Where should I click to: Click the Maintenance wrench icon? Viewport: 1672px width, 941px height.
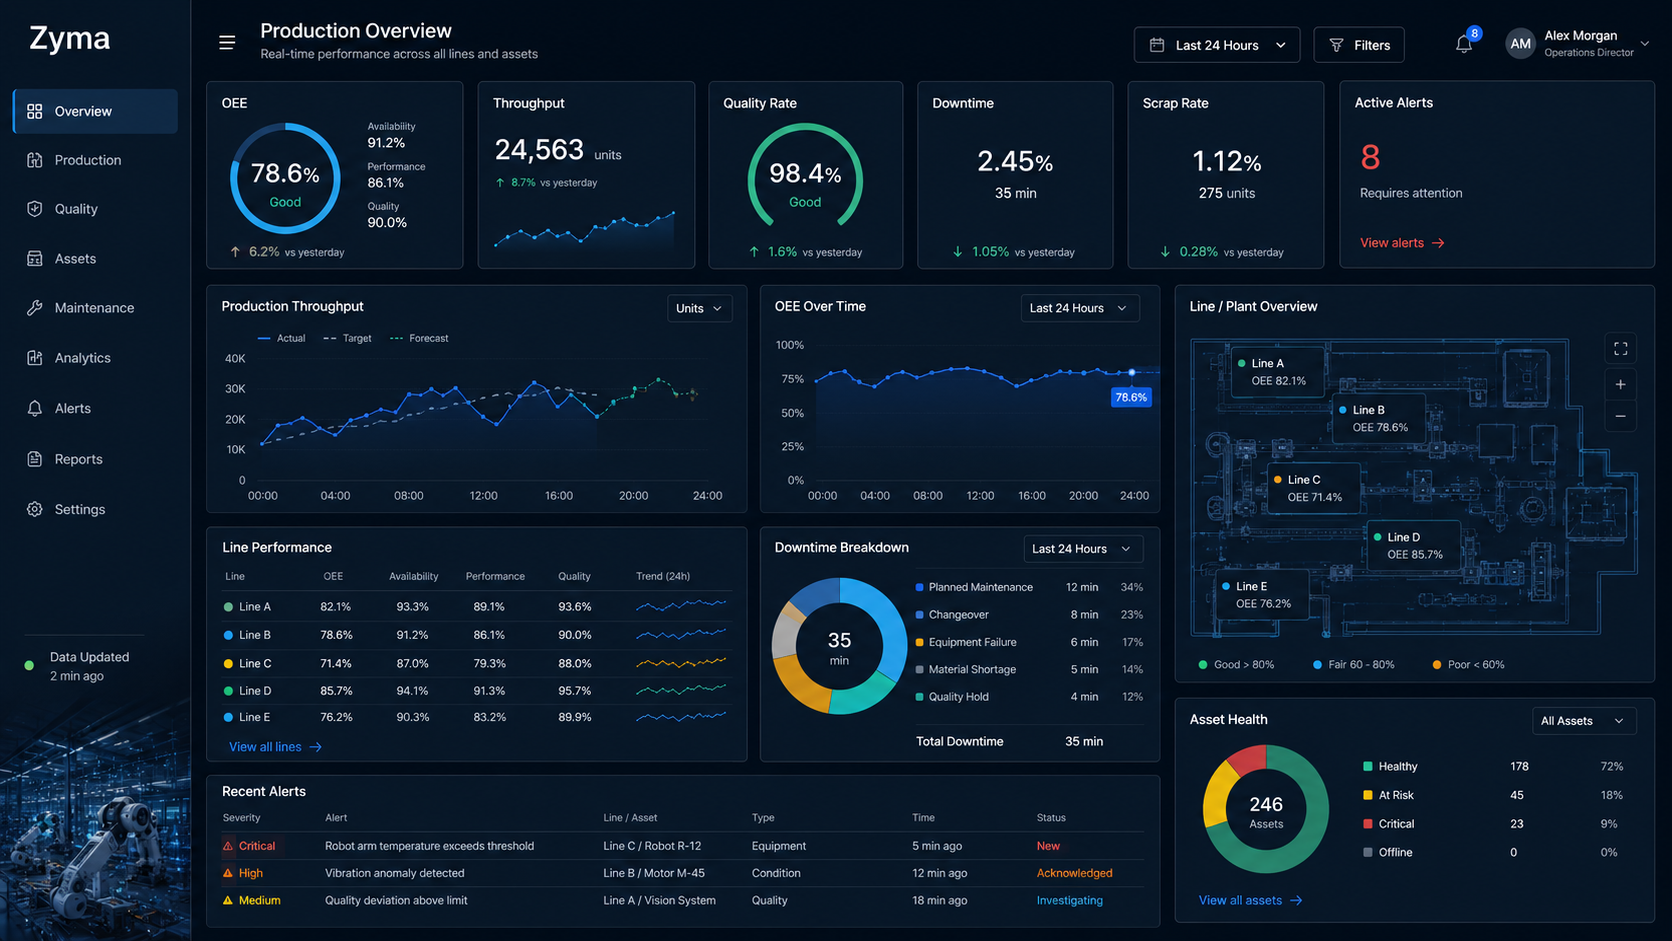35,308
